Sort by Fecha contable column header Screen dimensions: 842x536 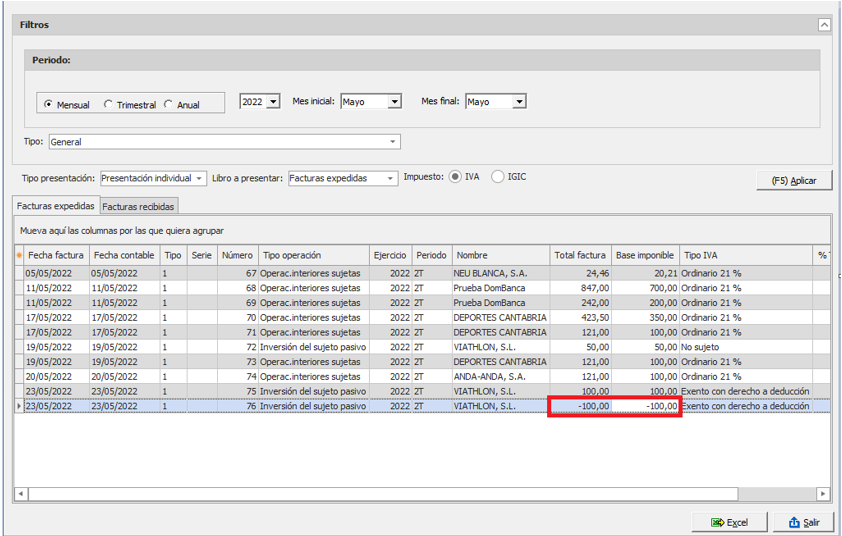(124, 255)
